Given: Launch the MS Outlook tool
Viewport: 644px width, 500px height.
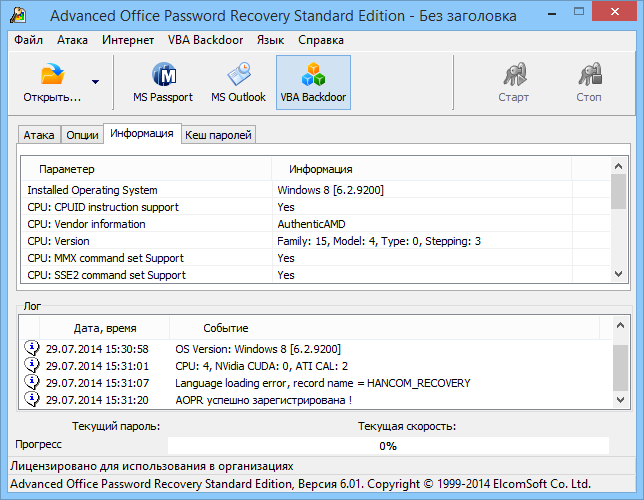Looking at the screenshot, I should click(x=238, y=83).
